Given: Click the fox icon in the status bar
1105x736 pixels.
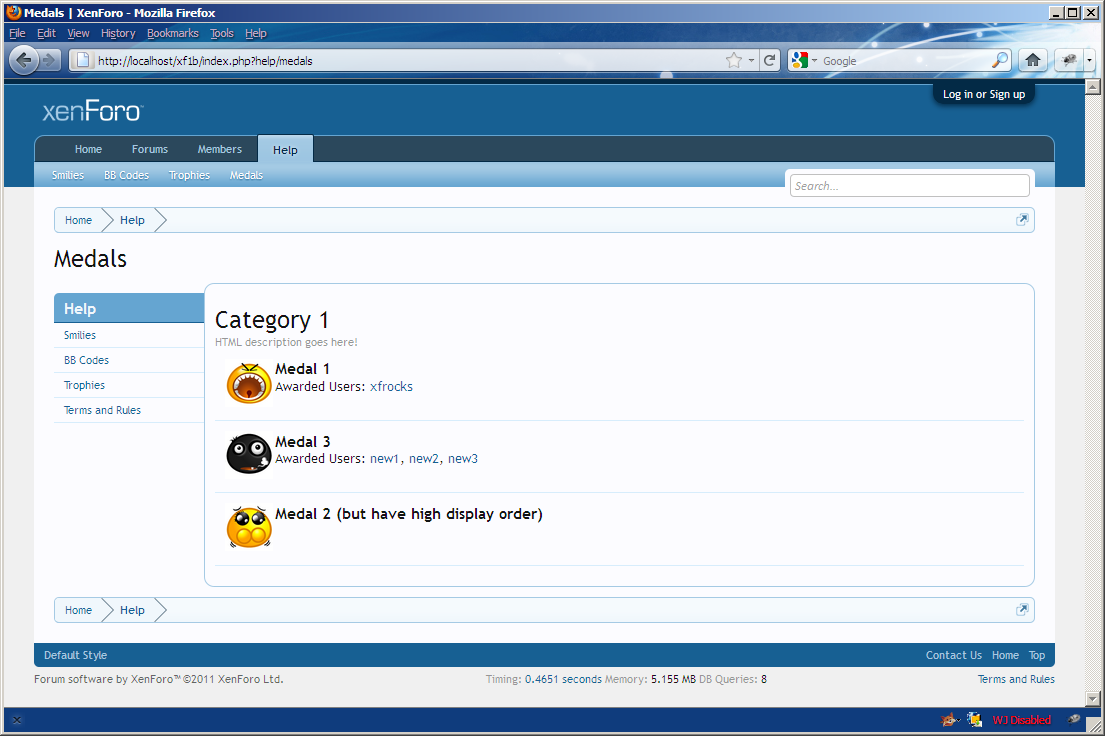Looking at the screenshot, I should [x=949, y=719].
